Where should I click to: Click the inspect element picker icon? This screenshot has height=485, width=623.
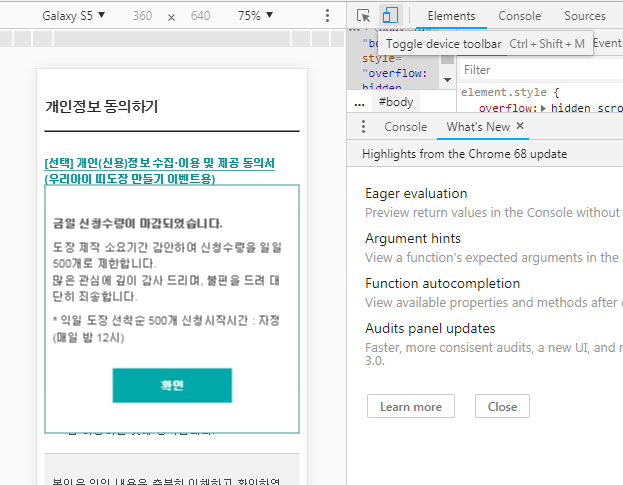[x=363, y=15]
